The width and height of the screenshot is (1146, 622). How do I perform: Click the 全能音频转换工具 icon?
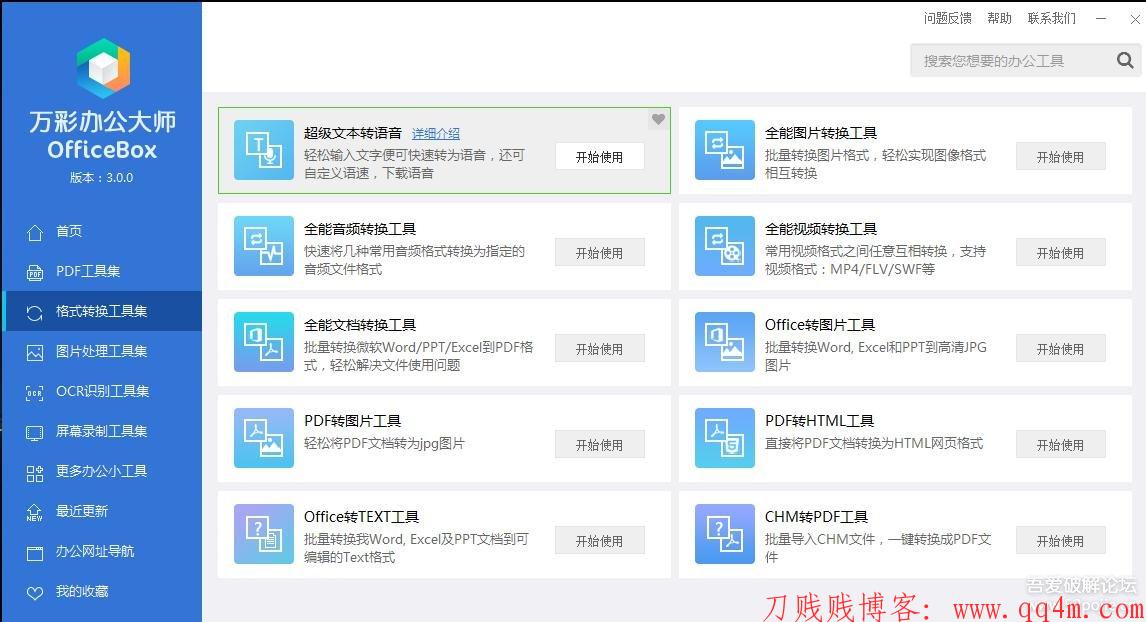(x=264, y=246)
